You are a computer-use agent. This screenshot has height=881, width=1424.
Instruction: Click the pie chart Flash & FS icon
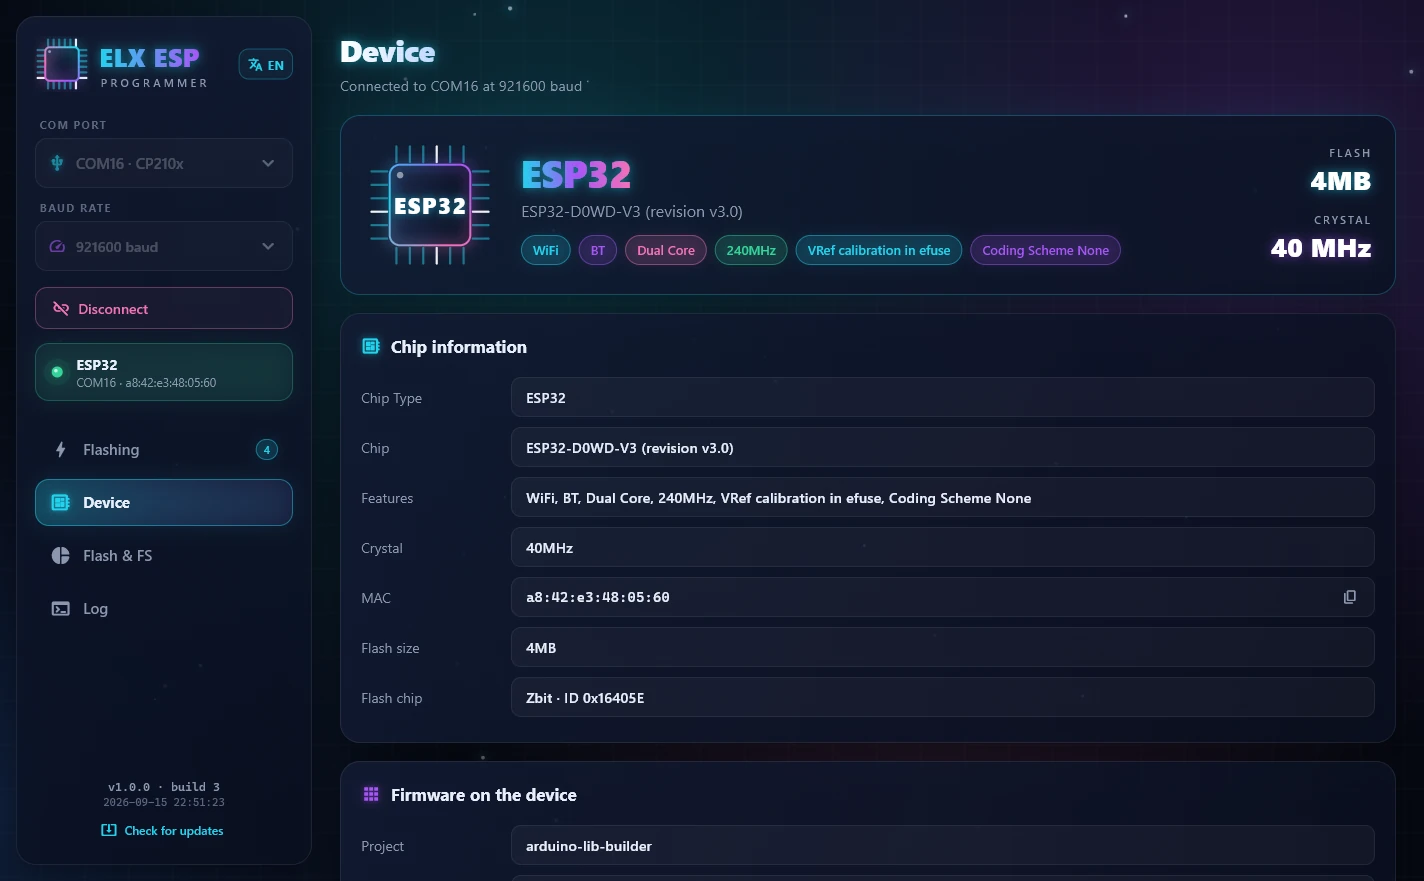click(x=61, y=556)
